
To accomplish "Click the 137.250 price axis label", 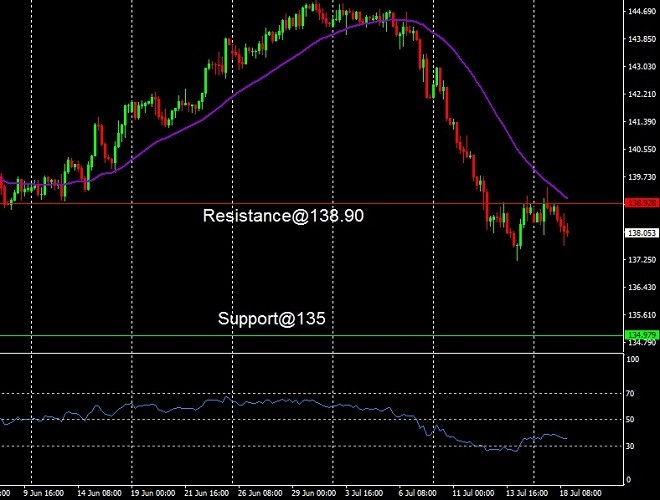I will [x=642, y=260].
